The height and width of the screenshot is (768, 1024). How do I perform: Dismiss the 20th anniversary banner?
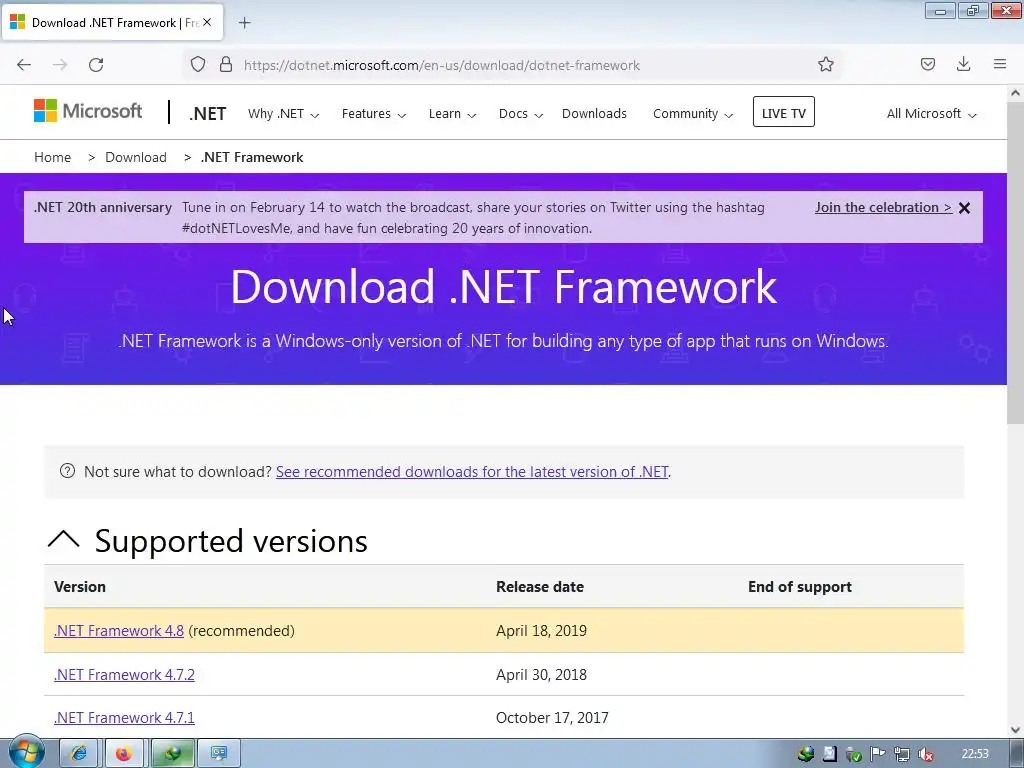(964, 208)
